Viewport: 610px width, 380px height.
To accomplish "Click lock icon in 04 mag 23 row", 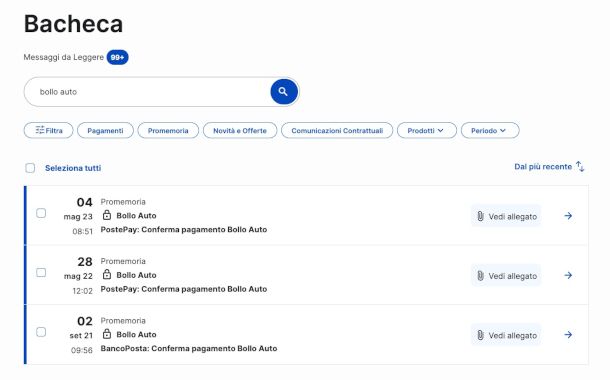I will pyautogui.click(x=107, y=215).
